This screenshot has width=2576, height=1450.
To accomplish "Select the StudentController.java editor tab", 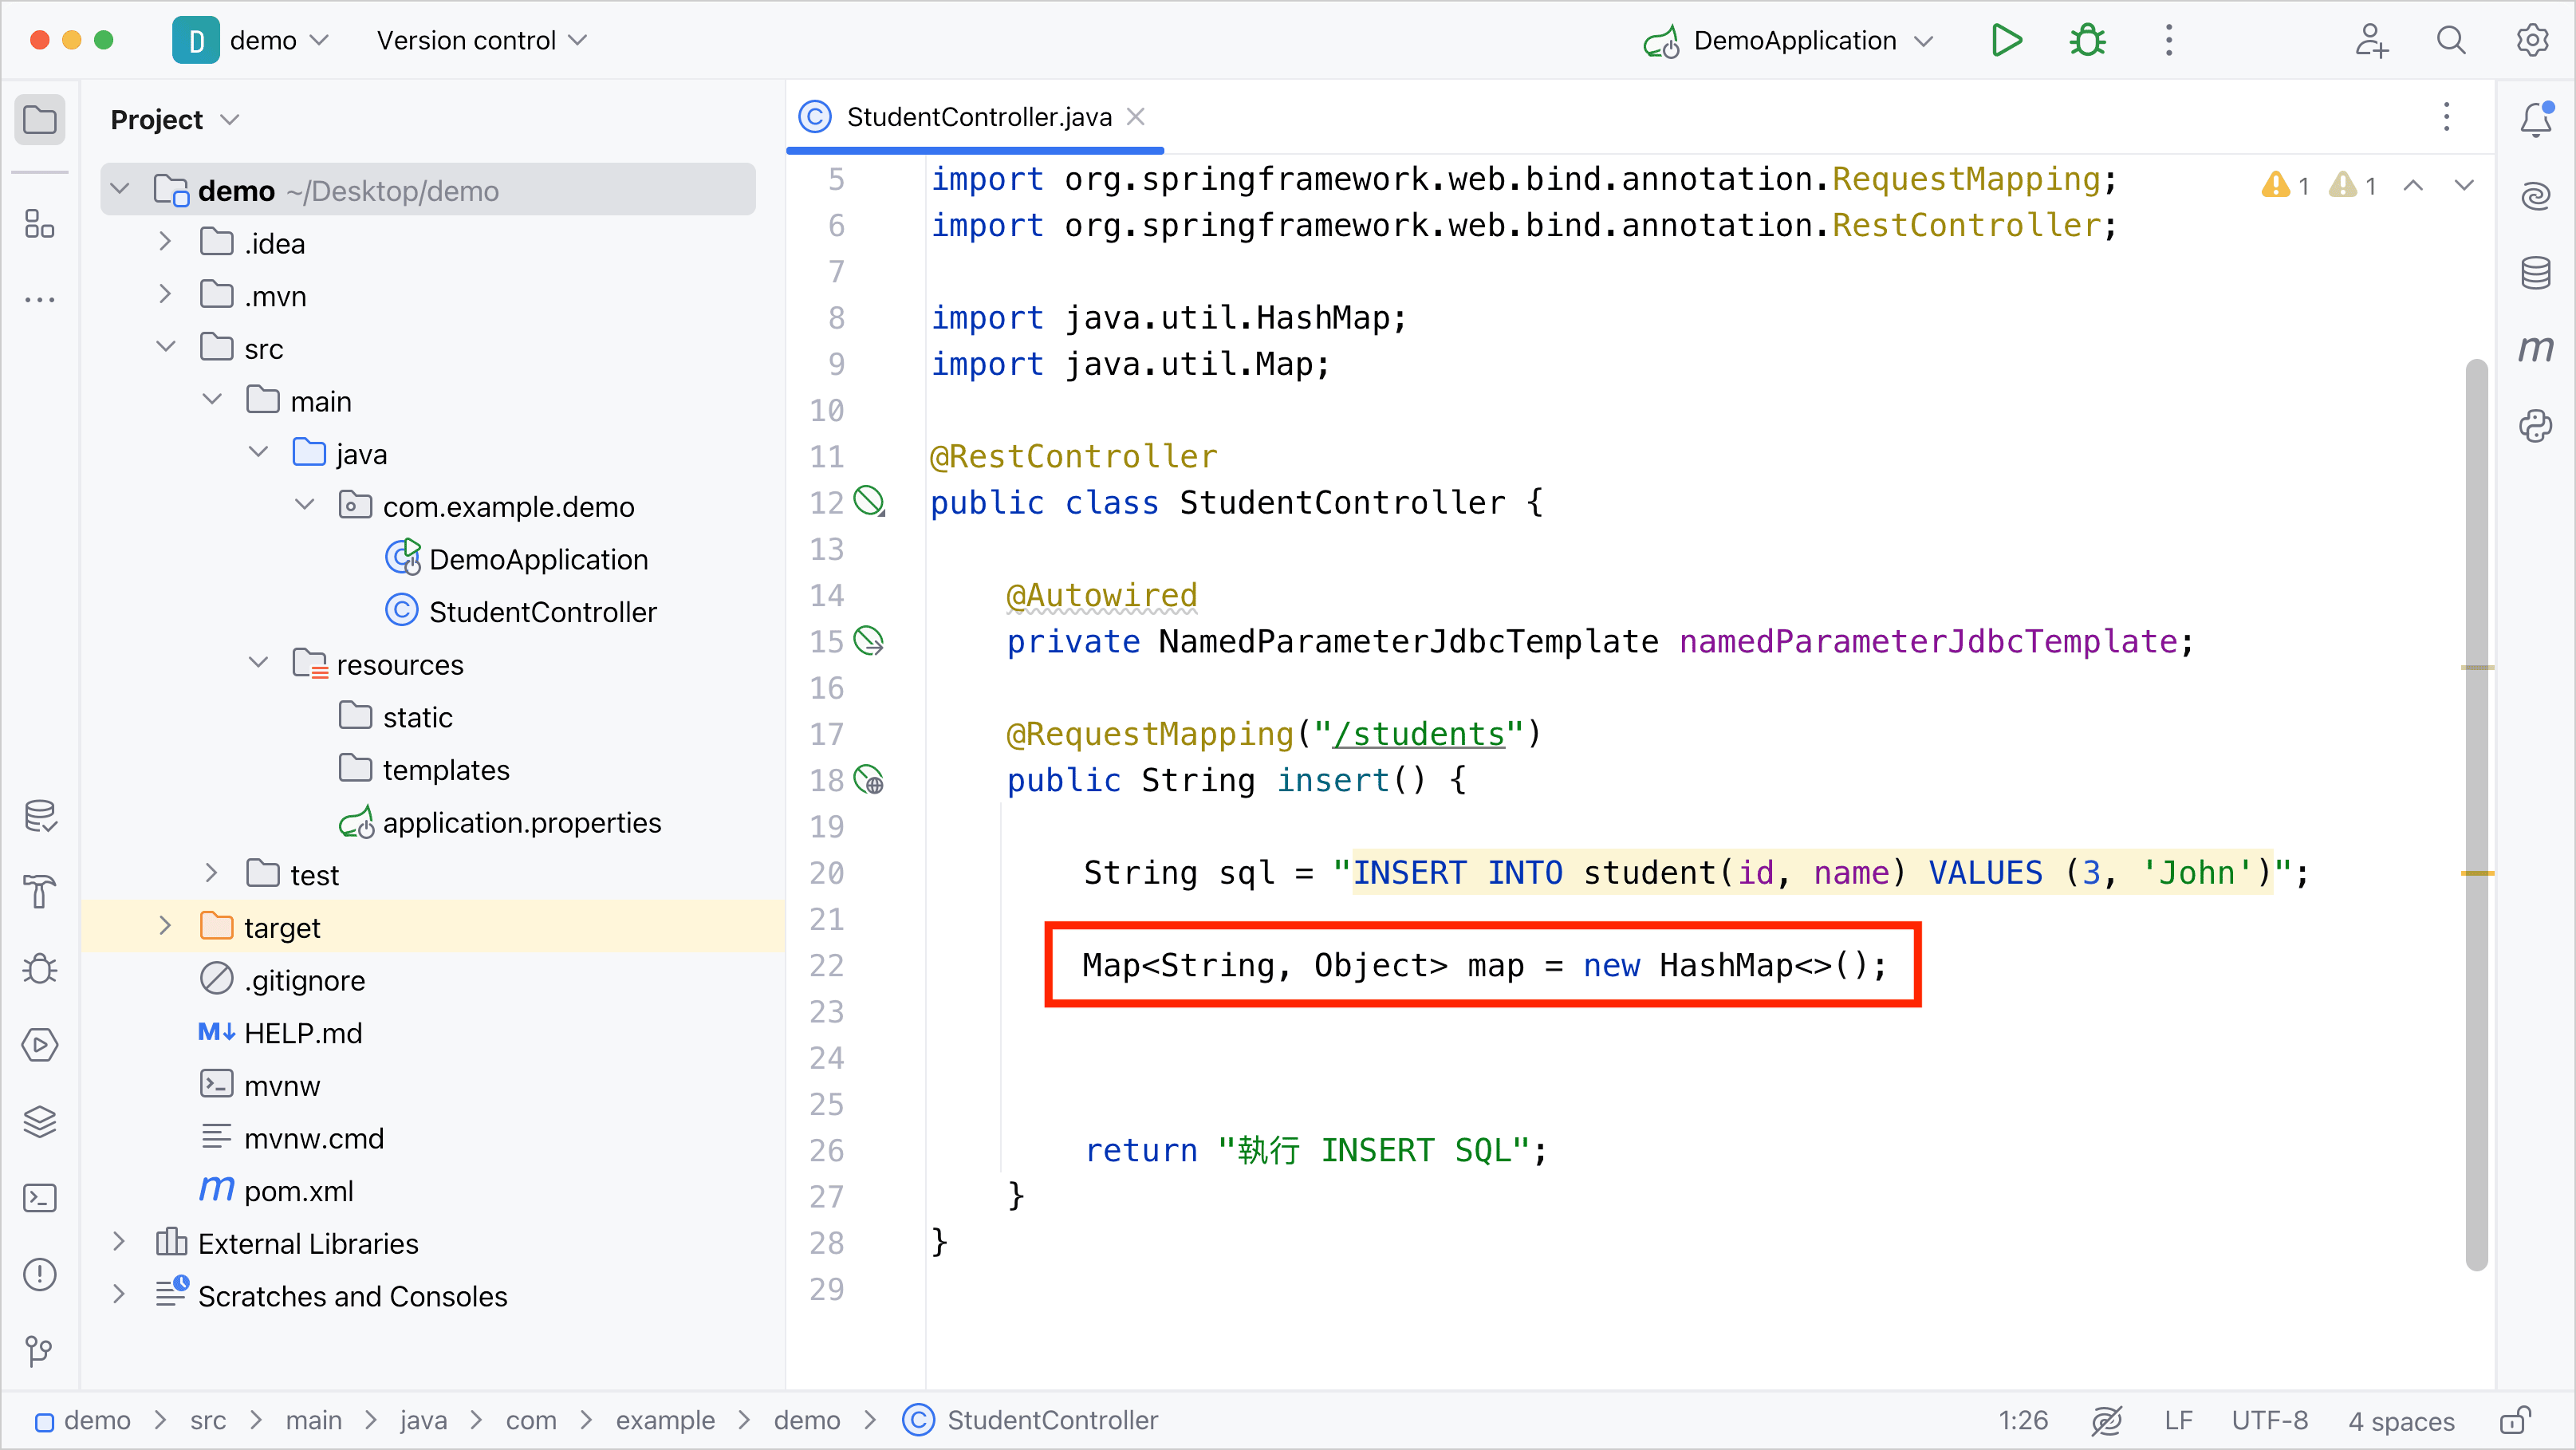I will coord(977,118).
